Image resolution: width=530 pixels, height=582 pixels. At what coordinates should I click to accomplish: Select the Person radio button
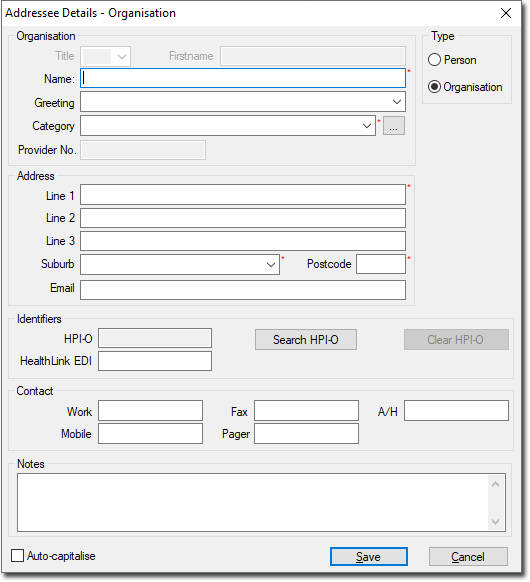[434, 60]
